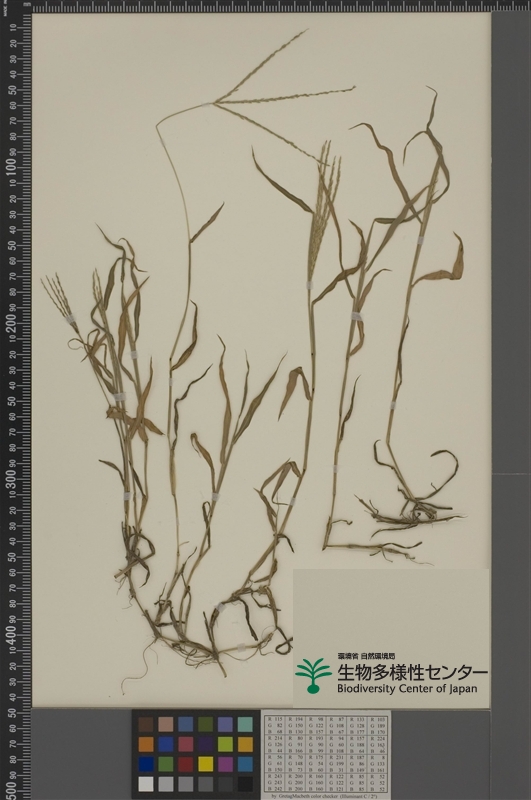Click the green palm-tree logo icon
This screenshot has height=800, width=531.
314,675
